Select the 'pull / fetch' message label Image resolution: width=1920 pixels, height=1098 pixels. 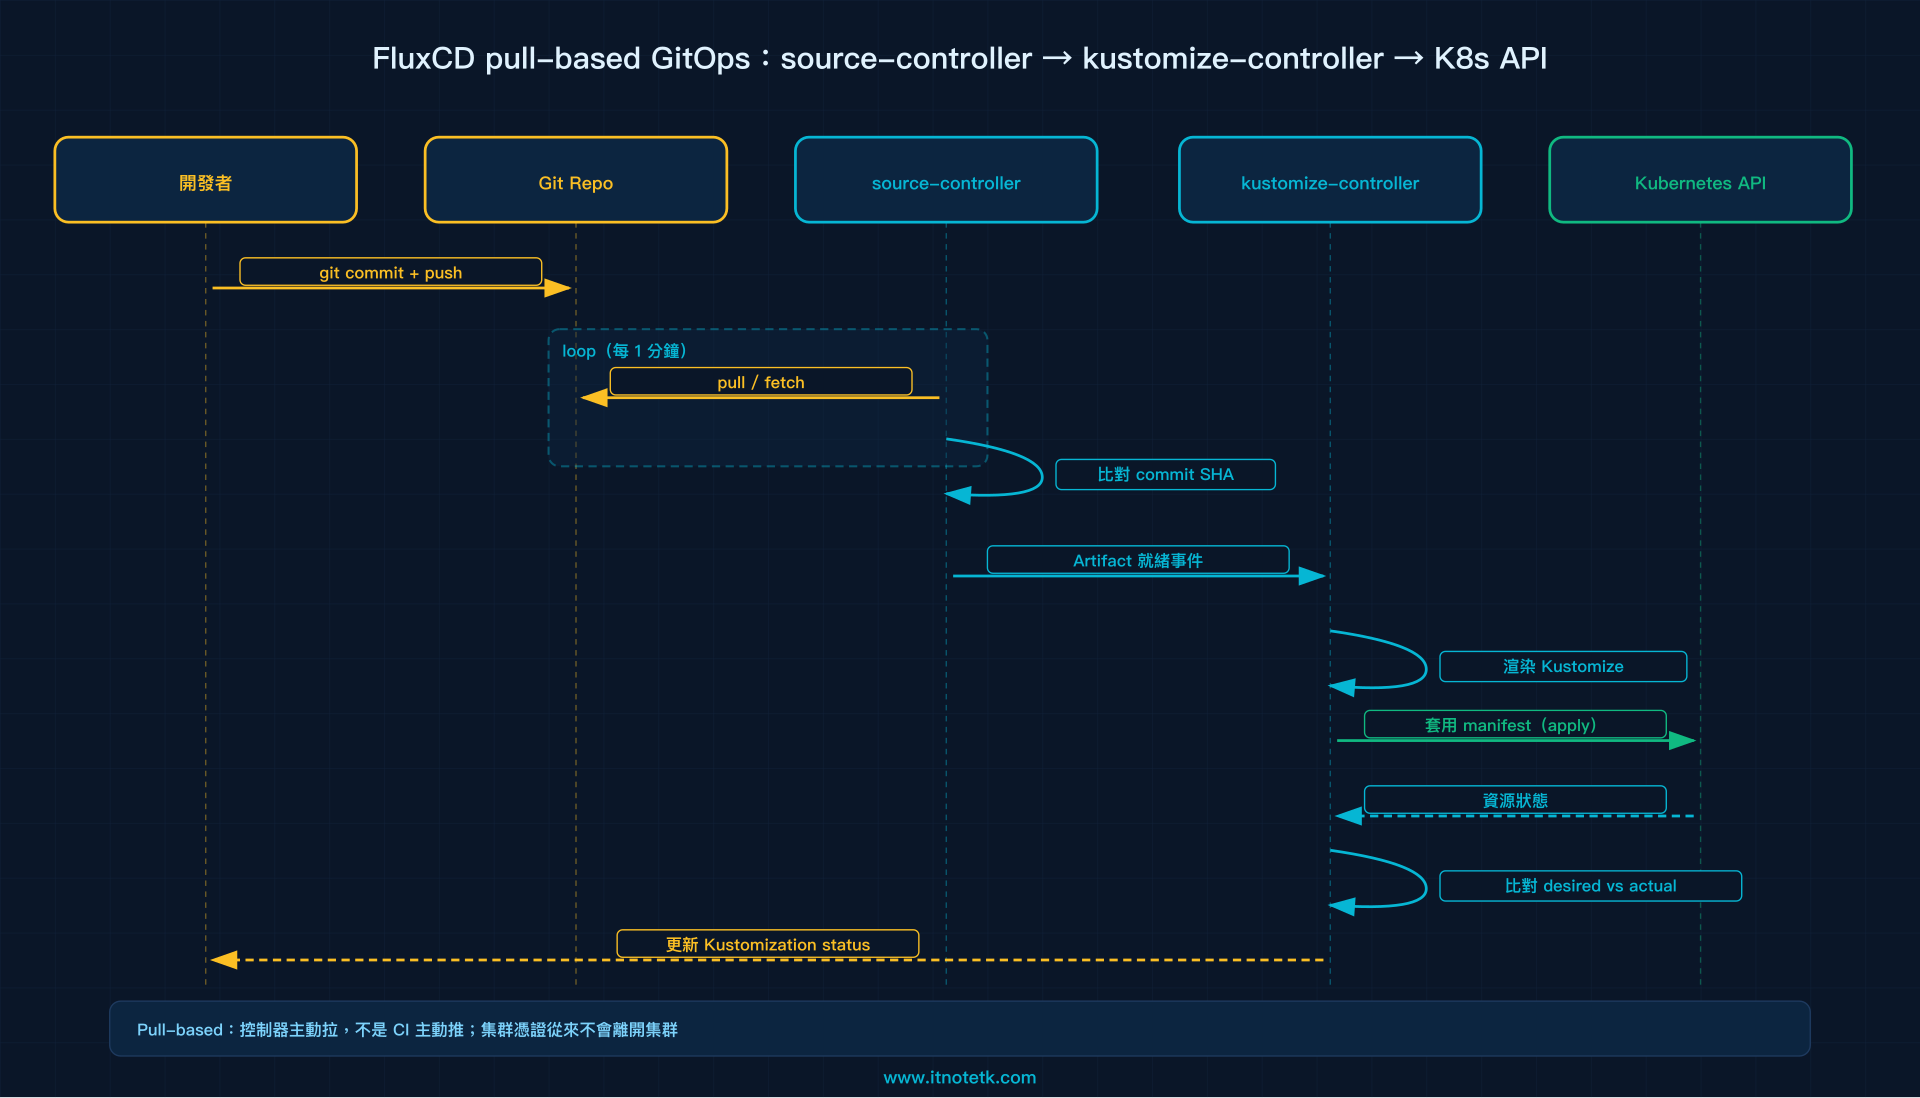tap(761, 382)
